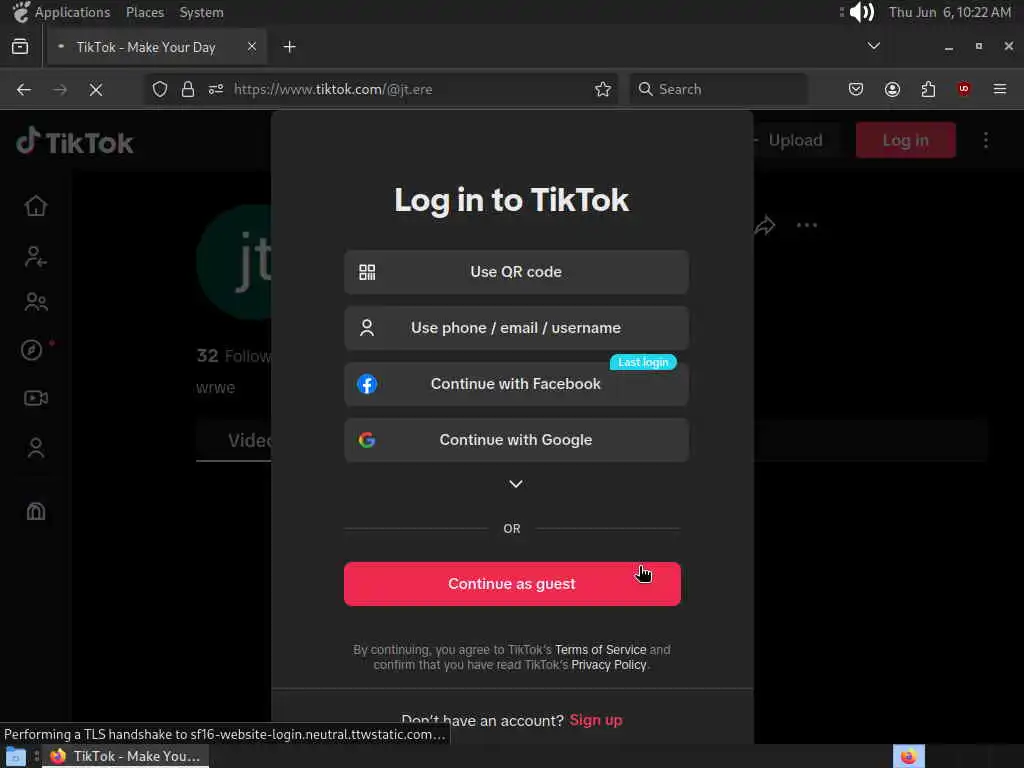Open Firefox View icon beside tabs
Image resolution: width=1024 pixels, height=768 pixels.
pos(20,46)
